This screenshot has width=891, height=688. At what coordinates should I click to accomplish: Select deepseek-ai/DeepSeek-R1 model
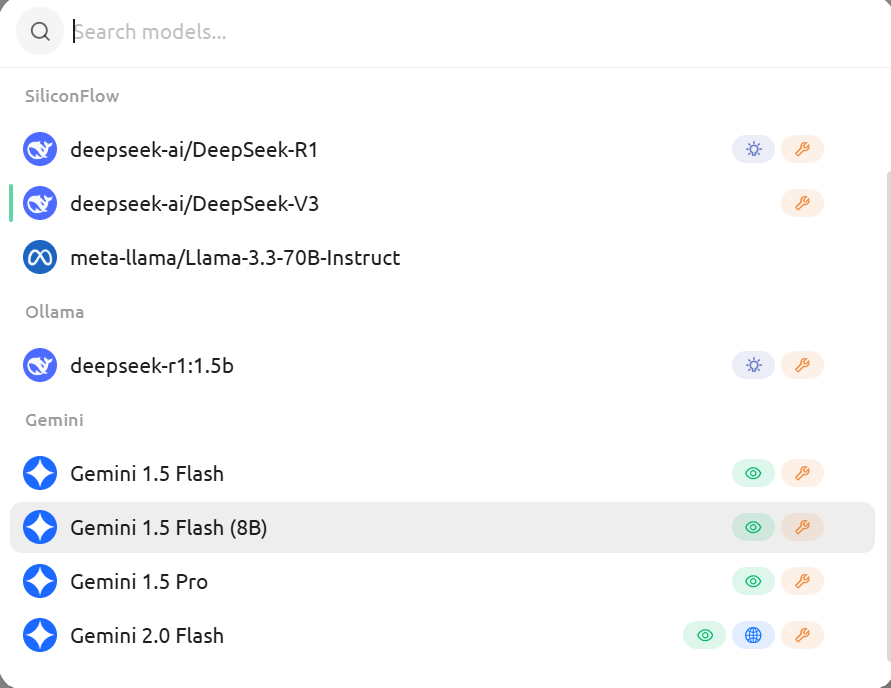[x=442, y=149]
